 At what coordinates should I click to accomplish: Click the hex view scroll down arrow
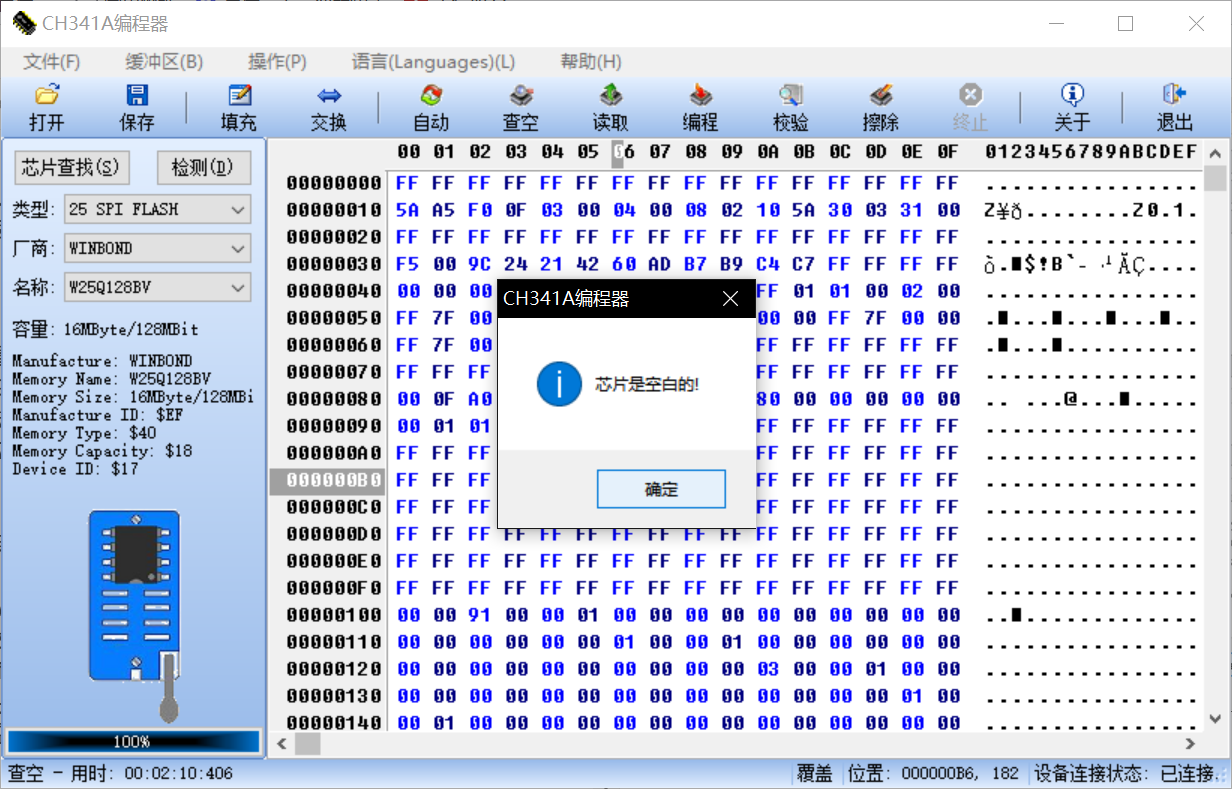1215,719
